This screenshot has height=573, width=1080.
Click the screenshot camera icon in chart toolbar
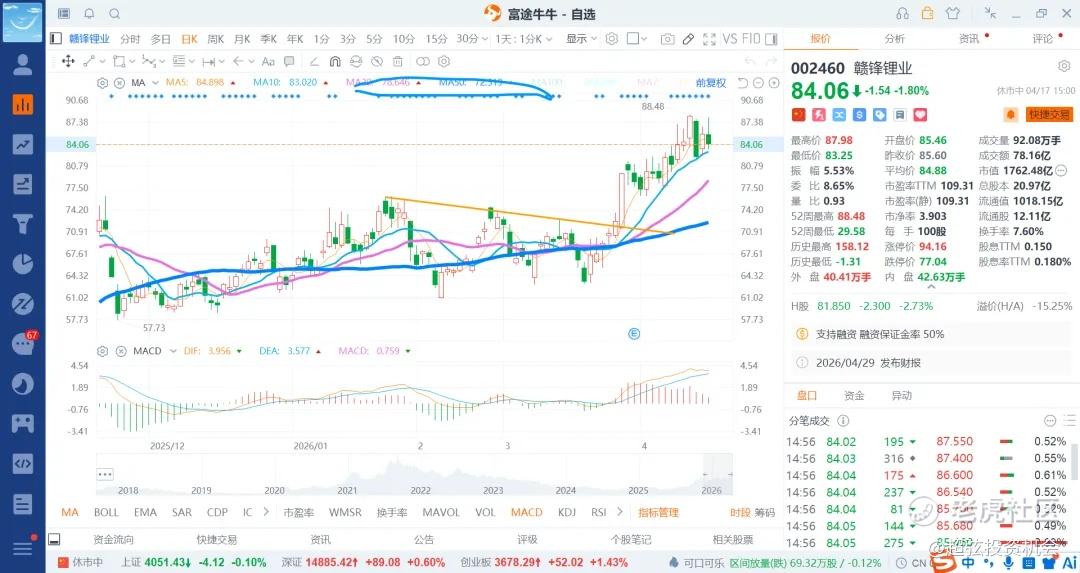[666, 39]
